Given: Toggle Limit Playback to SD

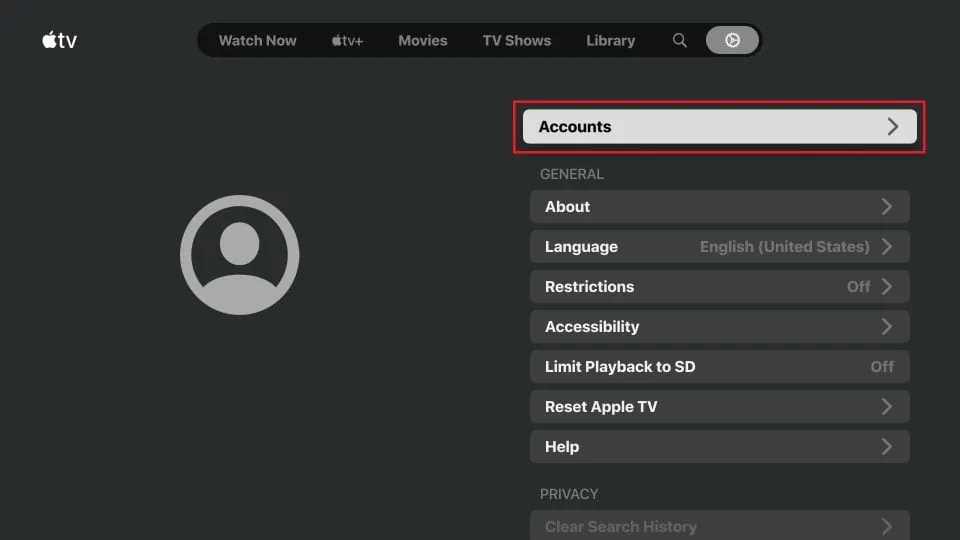Looking at the screenshot, I should point(719,367).
